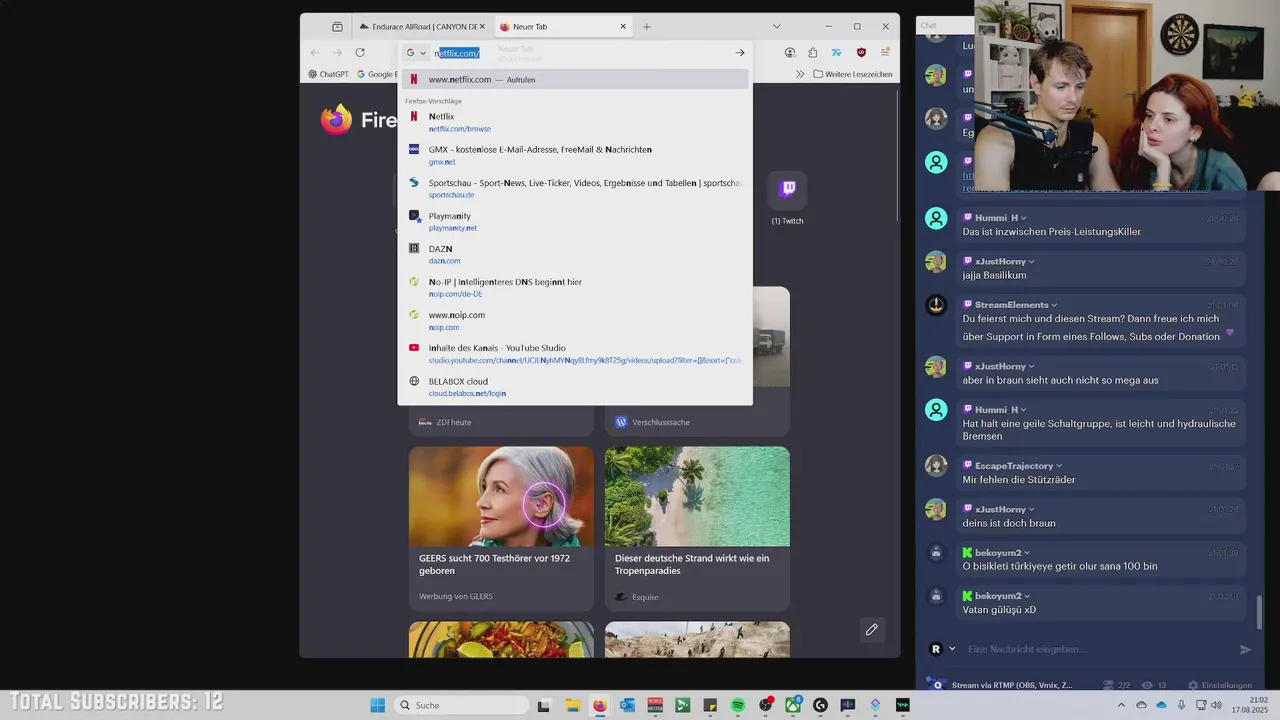Open ChatGPT bookmark in bookmarks bar
1280x720 pixels.
click(328, 74)
